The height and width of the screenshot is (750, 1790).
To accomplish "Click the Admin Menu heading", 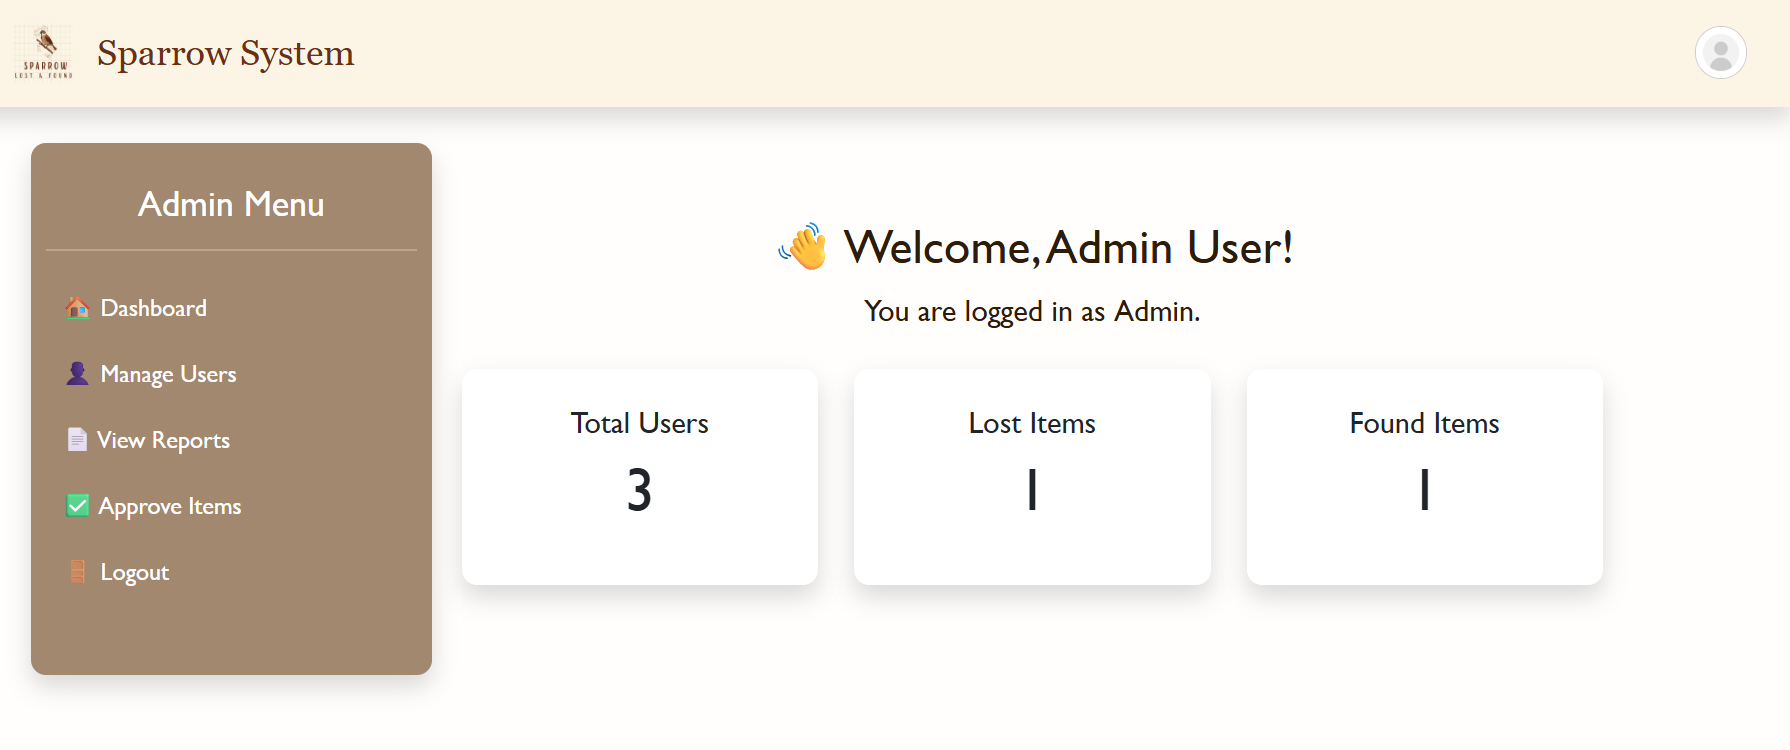I will [231, 204].
